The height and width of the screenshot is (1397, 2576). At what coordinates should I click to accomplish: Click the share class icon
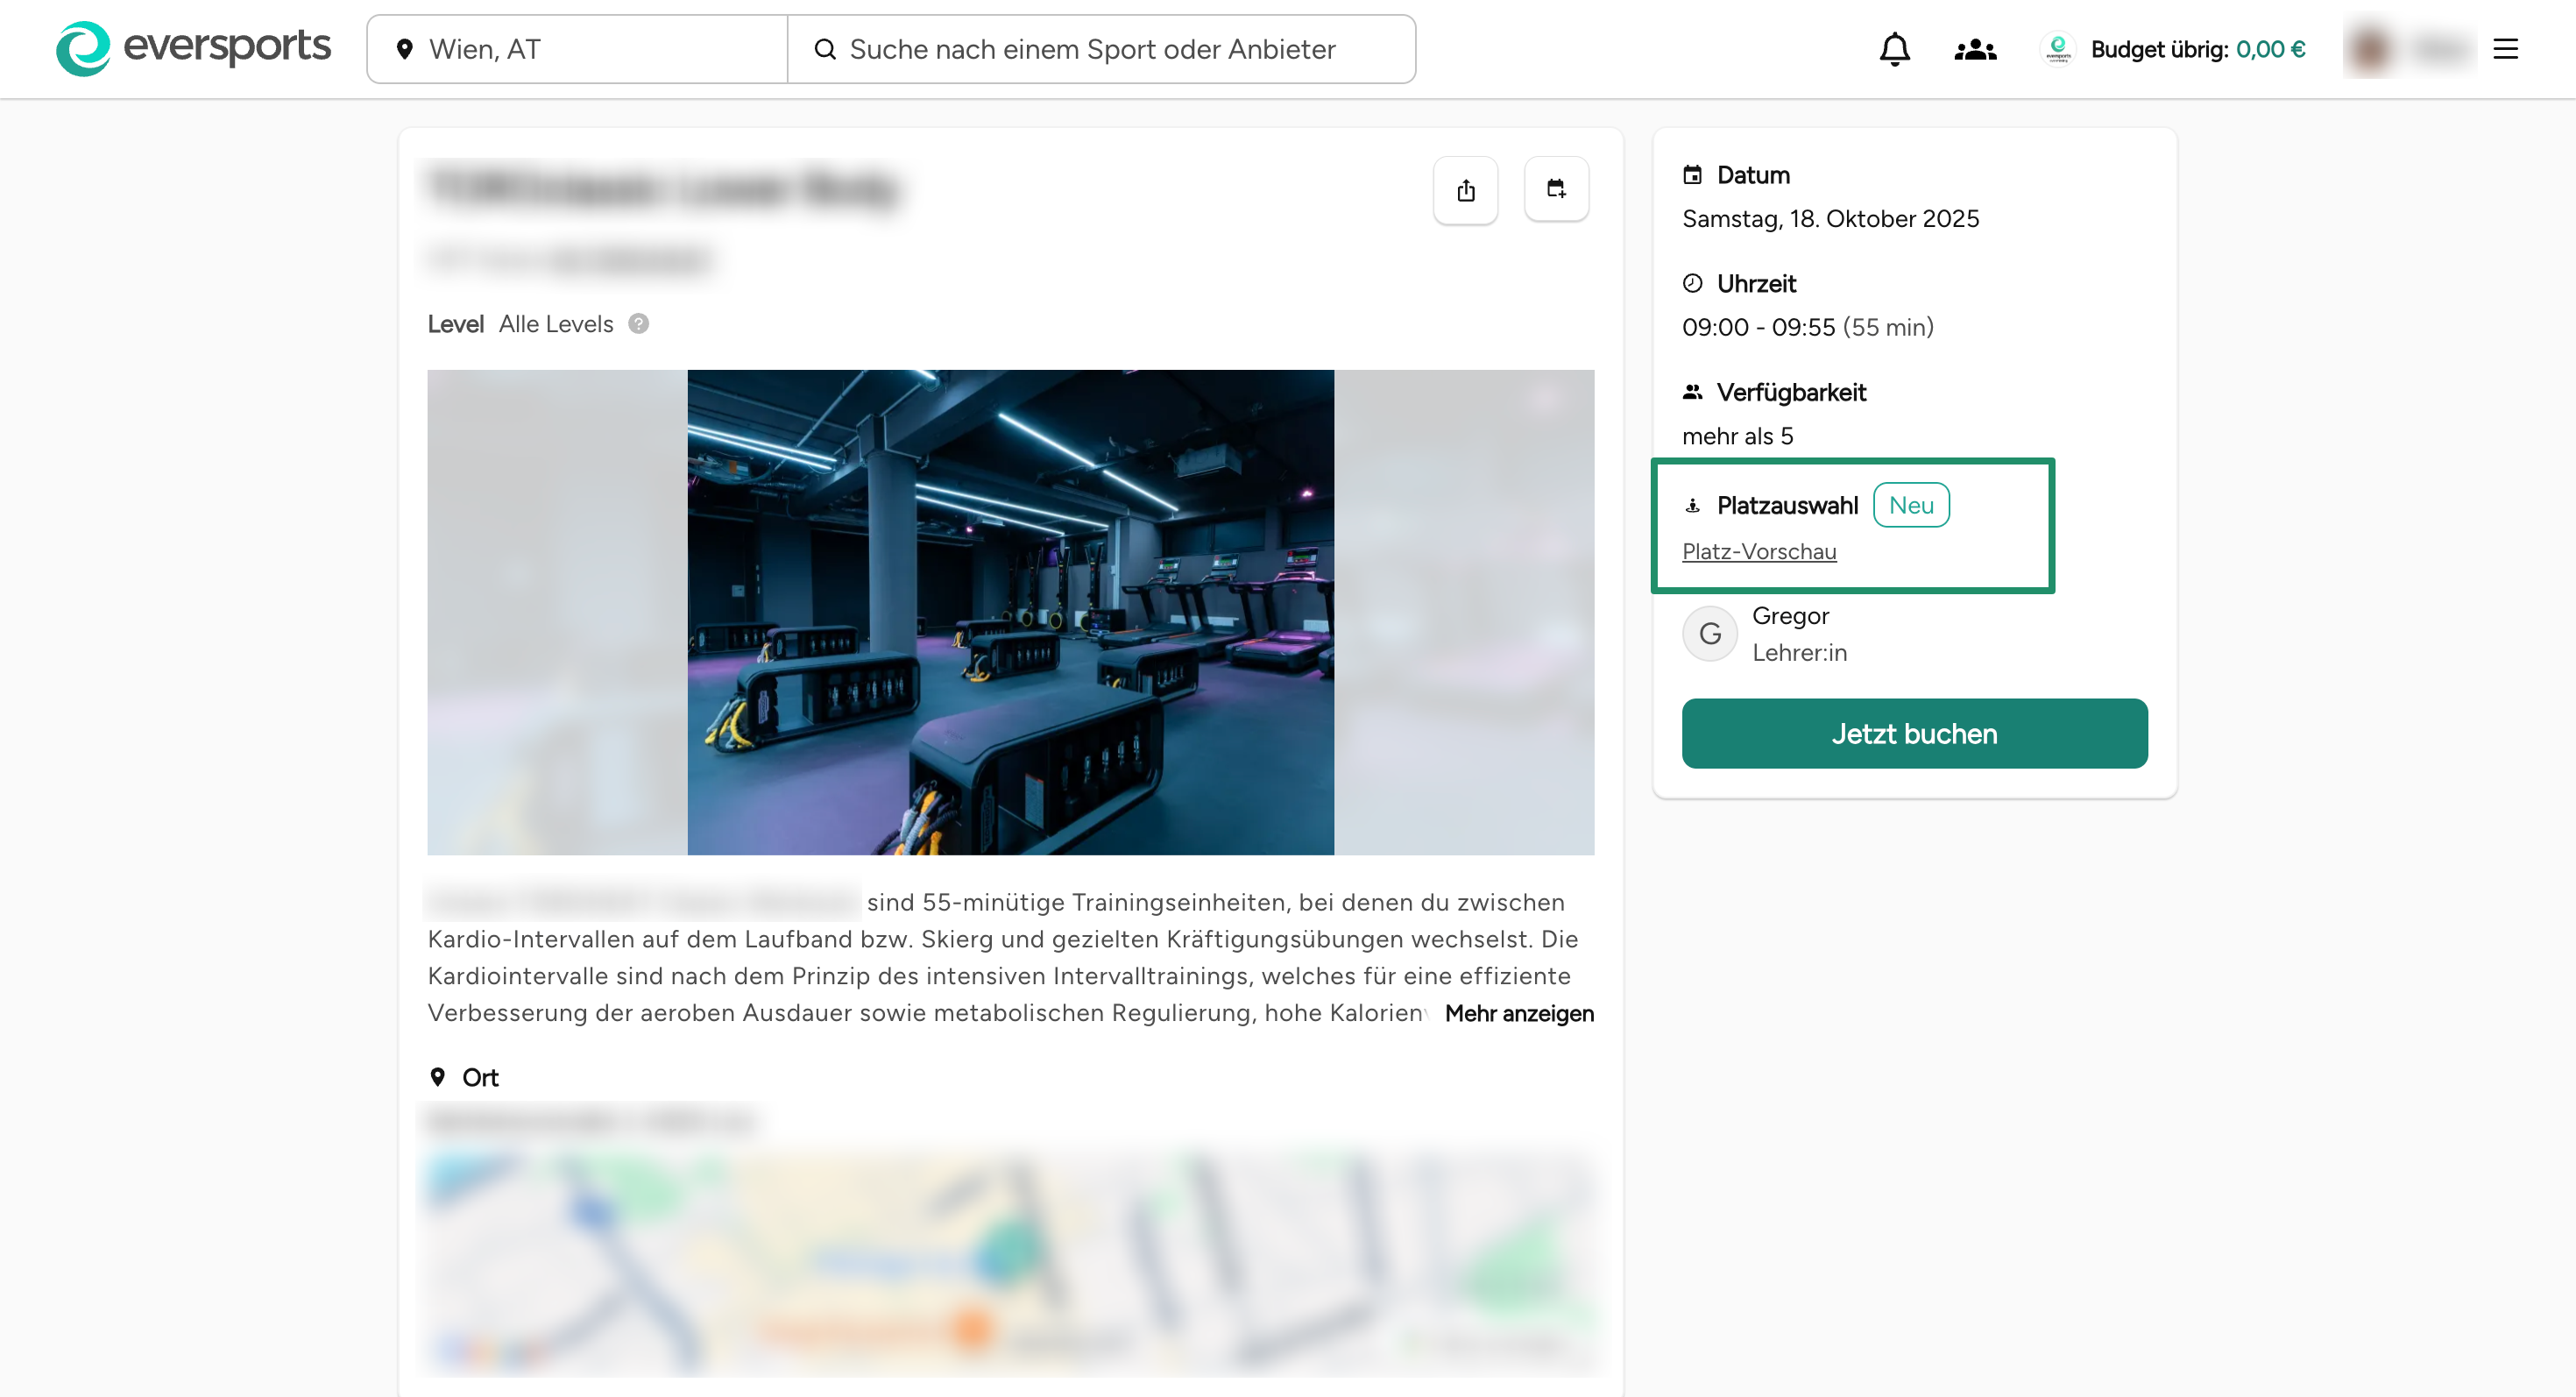(x=1465, y=190)
